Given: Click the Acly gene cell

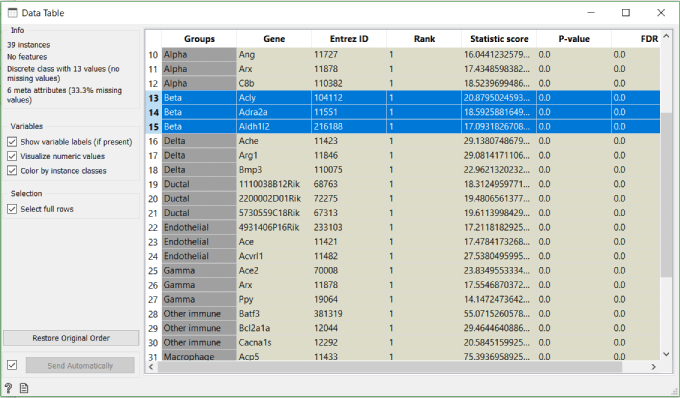Looking at the screenshot, I should [274, 98].
